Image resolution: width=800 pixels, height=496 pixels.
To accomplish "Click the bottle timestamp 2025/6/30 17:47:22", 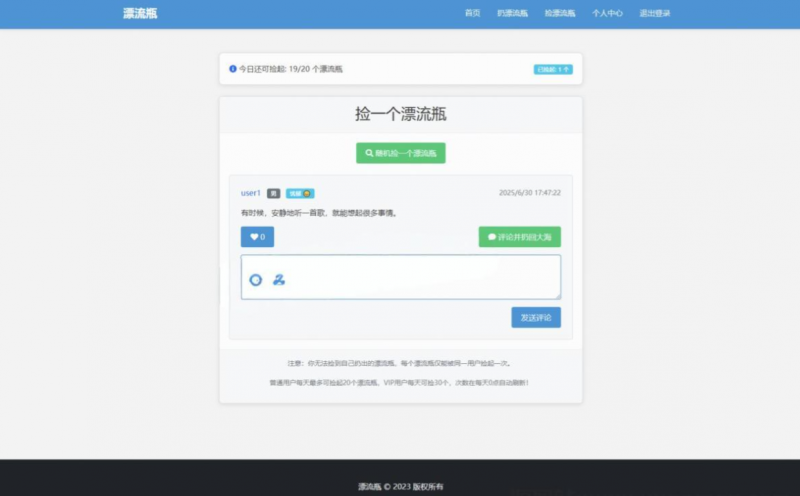I will coord(529,193).
